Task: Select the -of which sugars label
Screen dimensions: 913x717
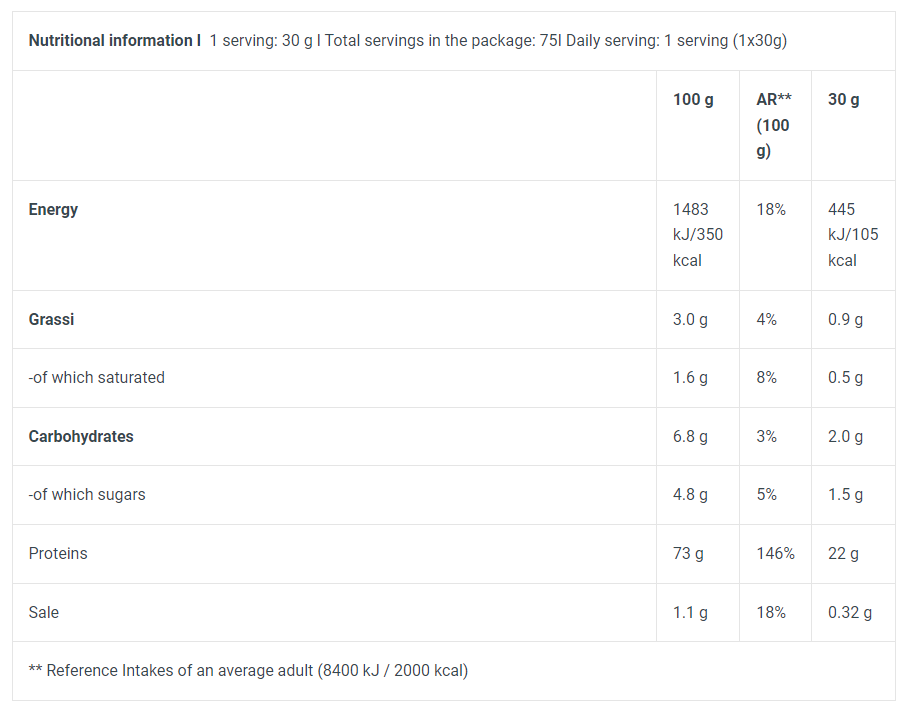Action: pyautogui.click(x=87, y=495)
